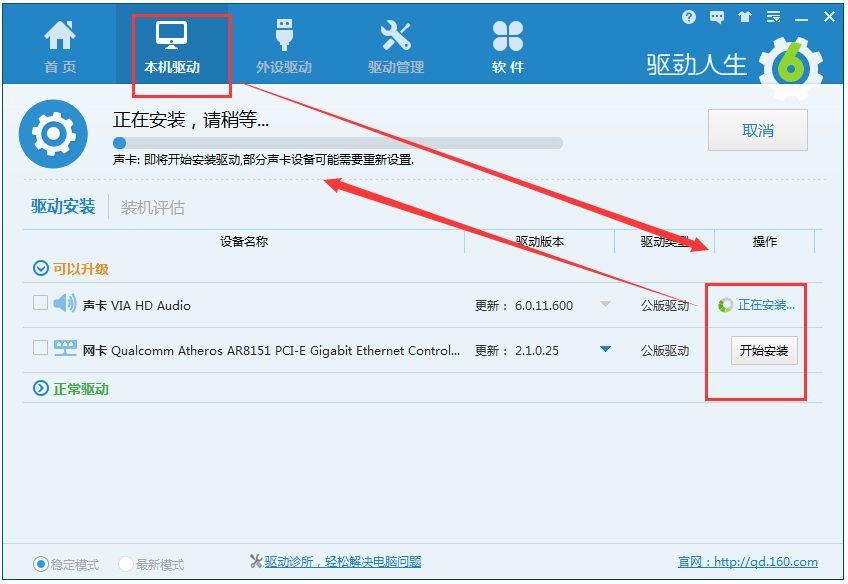Open the 首页 home tab

click(60, 47)
